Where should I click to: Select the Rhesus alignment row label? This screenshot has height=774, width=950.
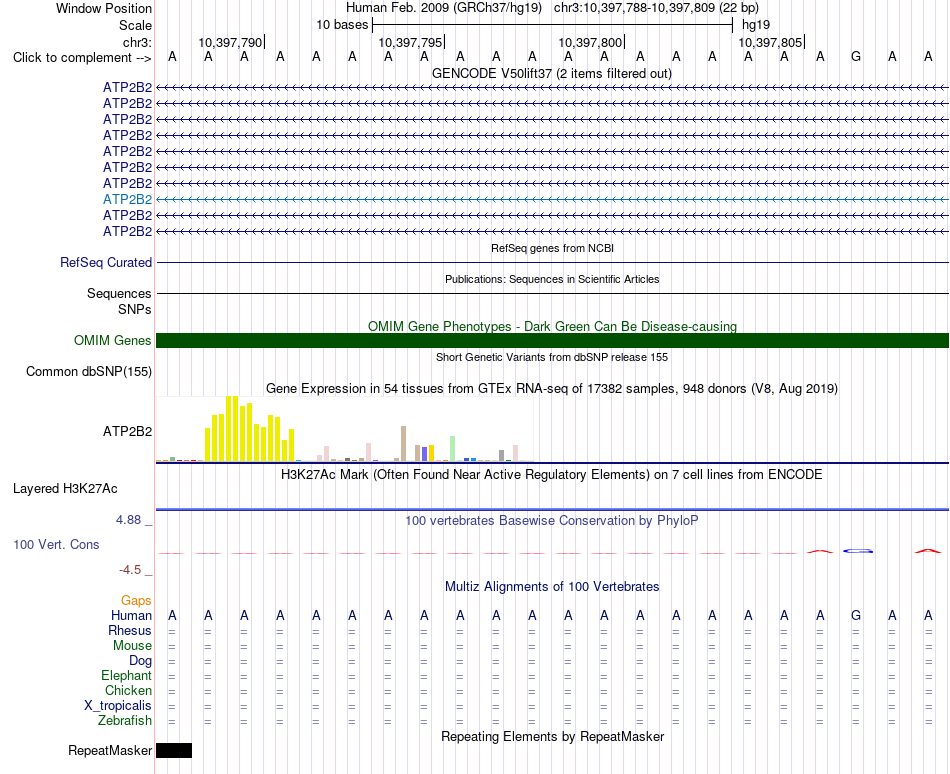point(130,630)
